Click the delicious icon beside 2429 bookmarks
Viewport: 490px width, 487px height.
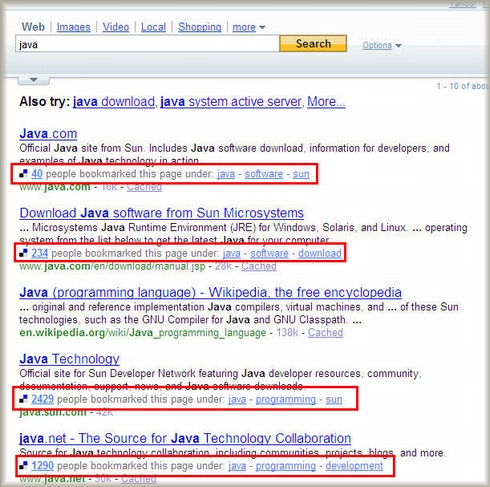(x=23, y=399)
